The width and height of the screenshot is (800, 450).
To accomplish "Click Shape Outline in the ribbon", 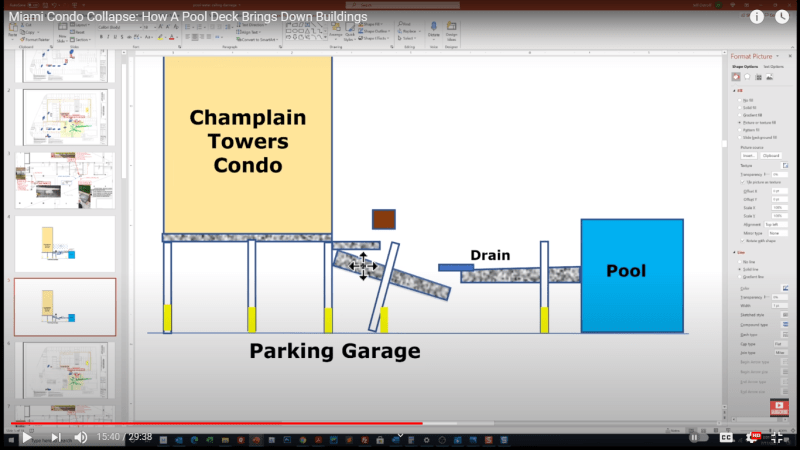I will coord(374,31).
